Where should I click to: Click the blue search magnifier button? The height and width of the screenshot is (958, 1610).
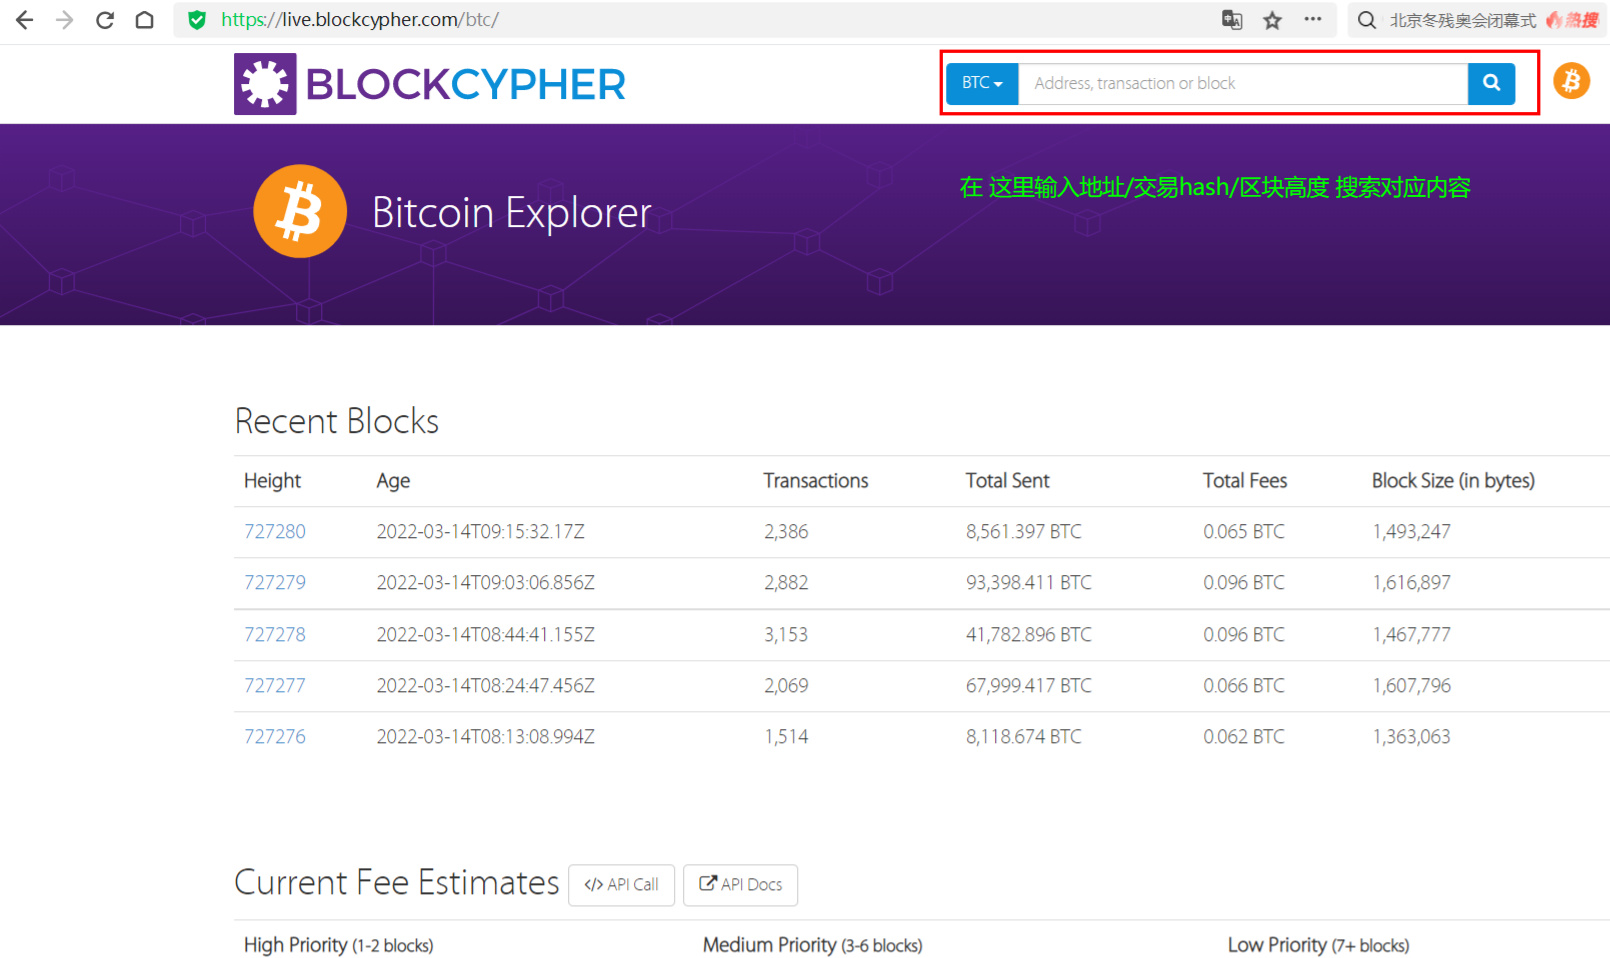pyautogui.click(x=1491, y=83)
